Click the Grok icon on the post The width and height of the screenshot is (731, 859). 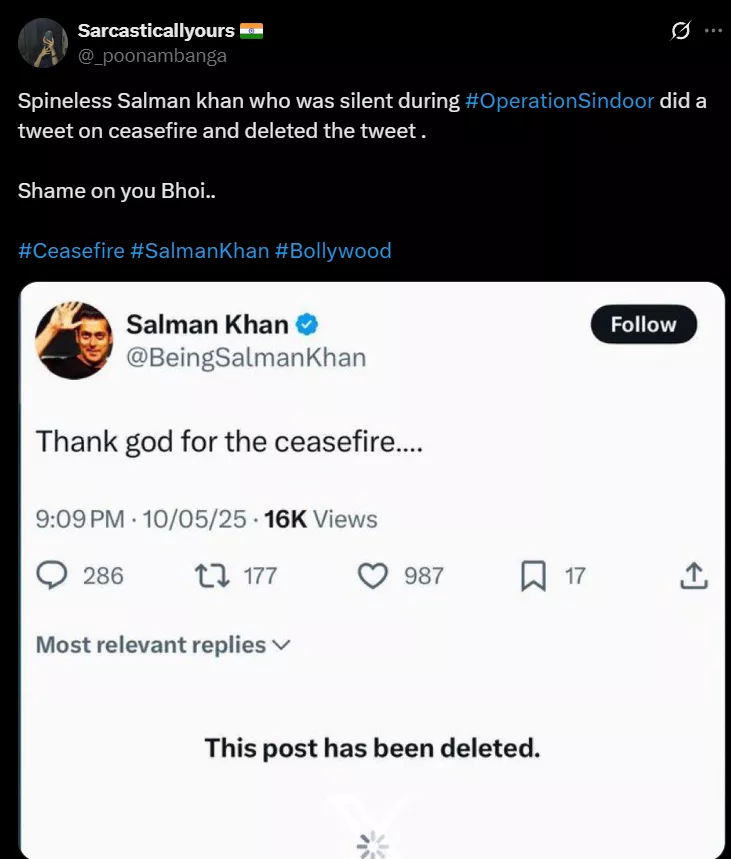point(680,31)
